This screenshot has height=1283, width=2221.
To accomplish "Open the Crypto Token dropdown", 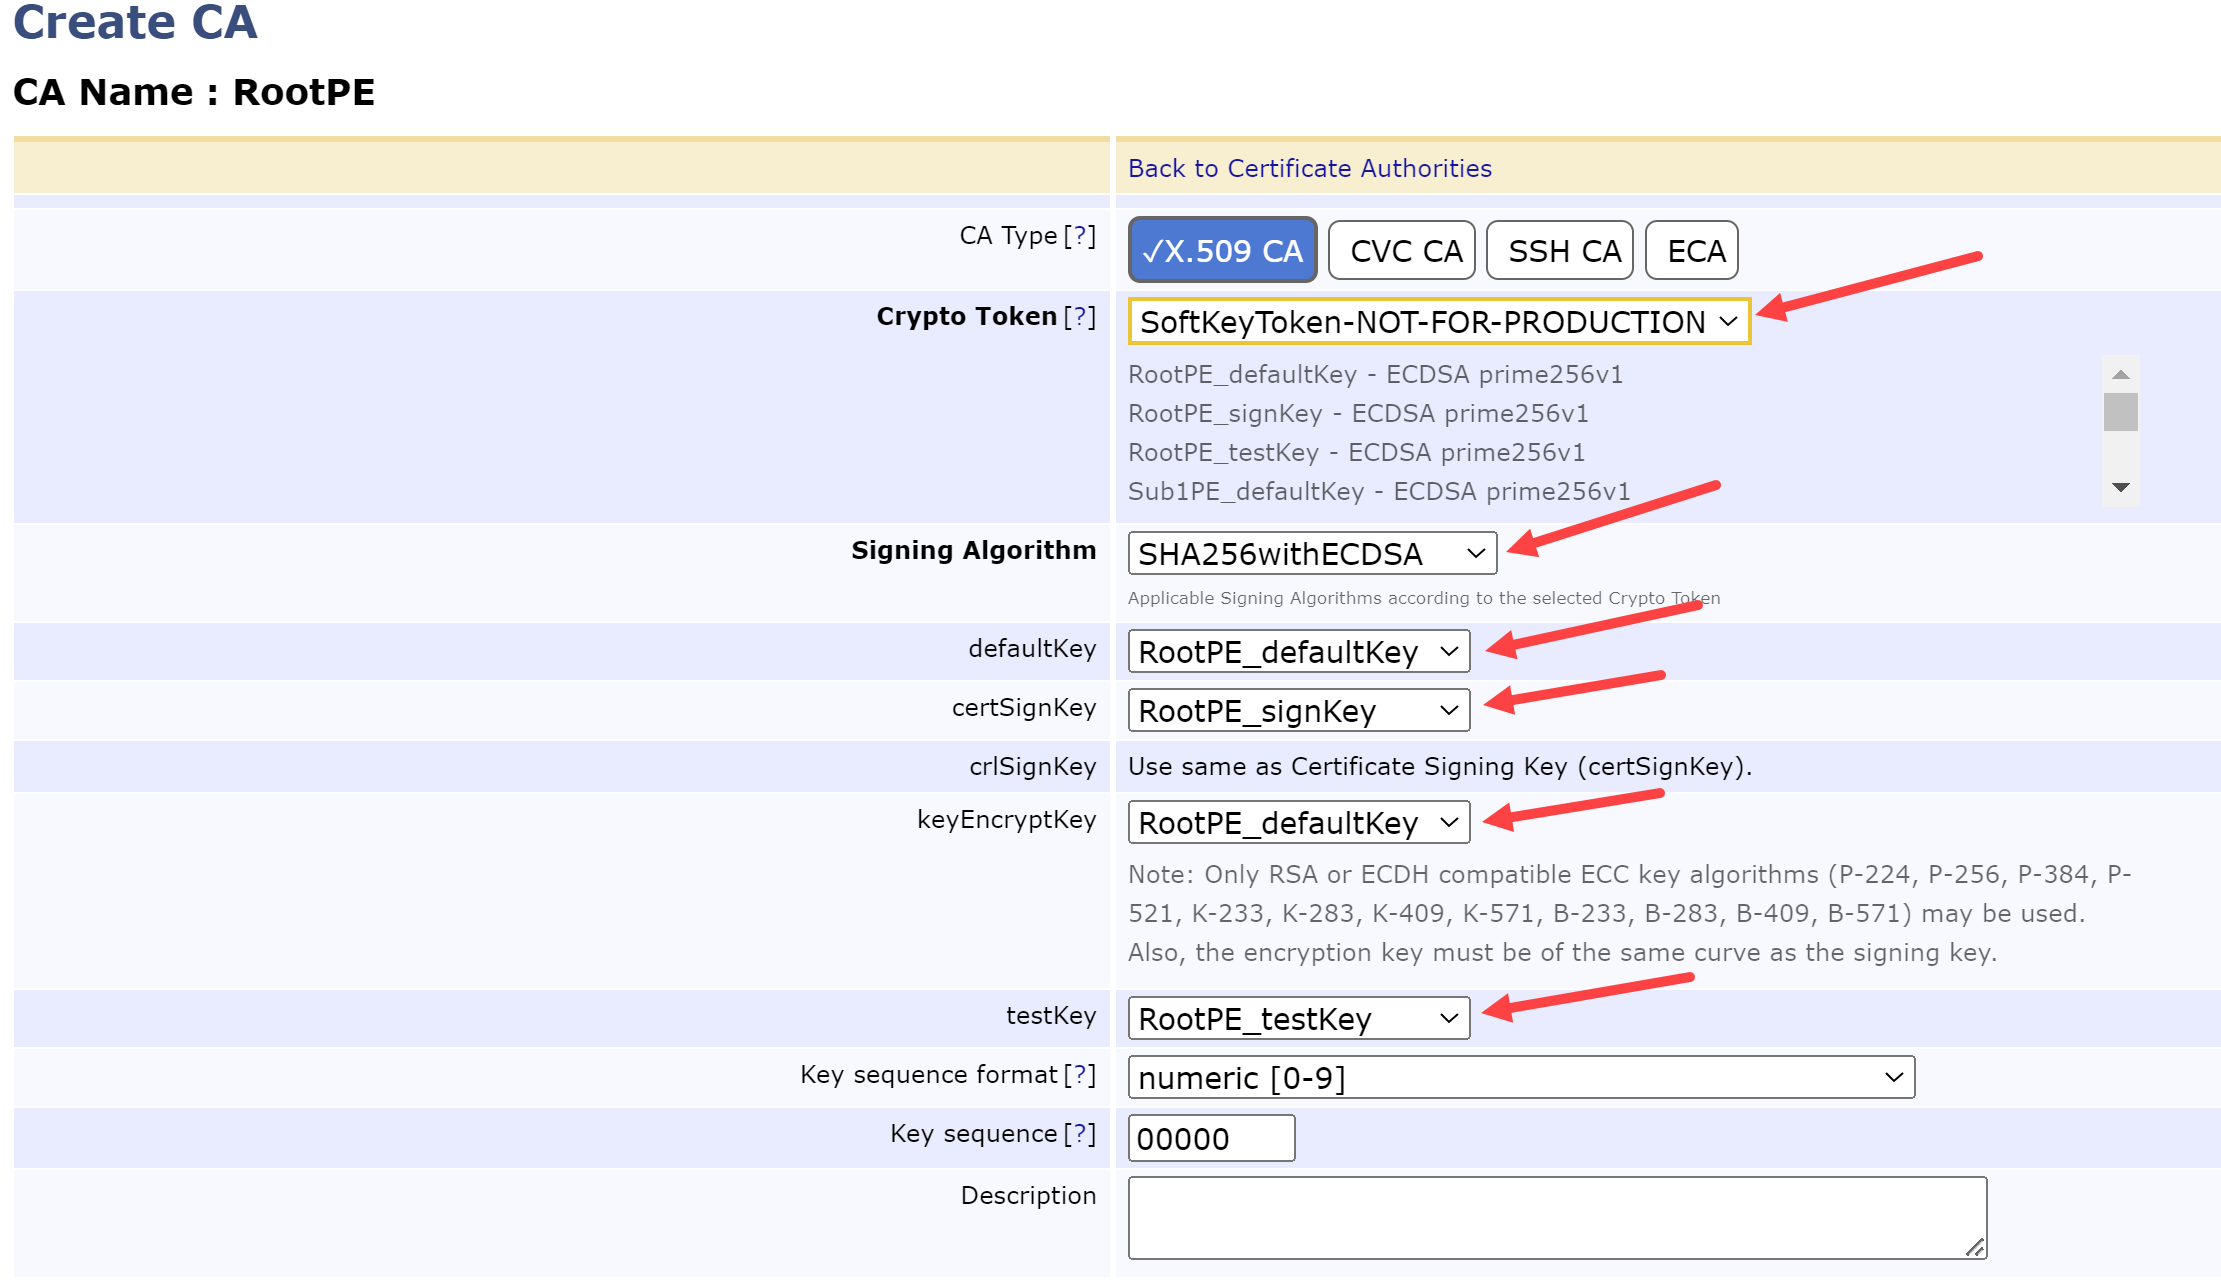I will pyautogui.click(x=1438, y=322).
